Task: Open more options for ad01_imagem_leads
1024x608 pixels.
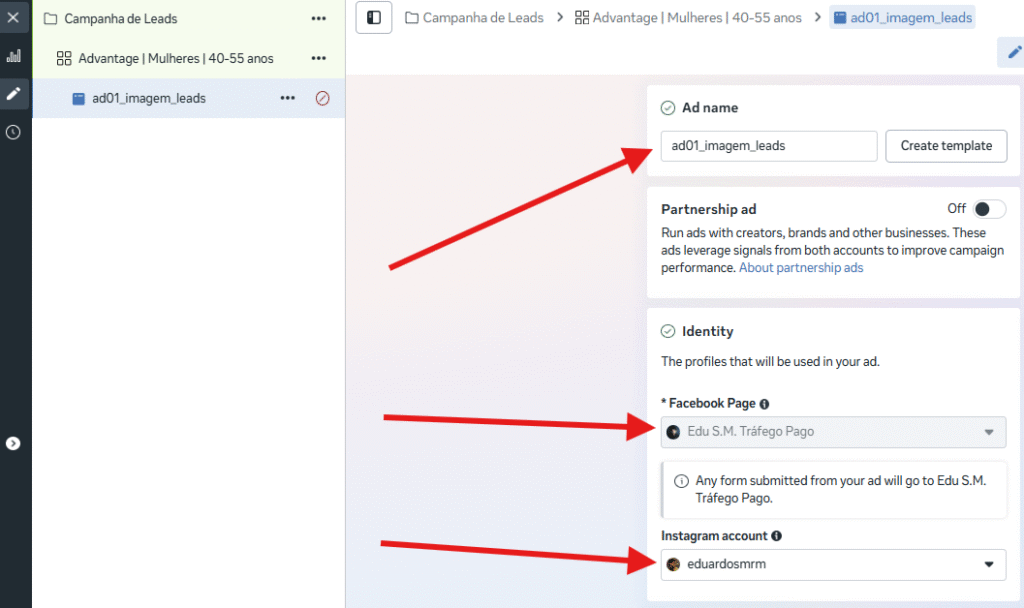Action: 288,98
